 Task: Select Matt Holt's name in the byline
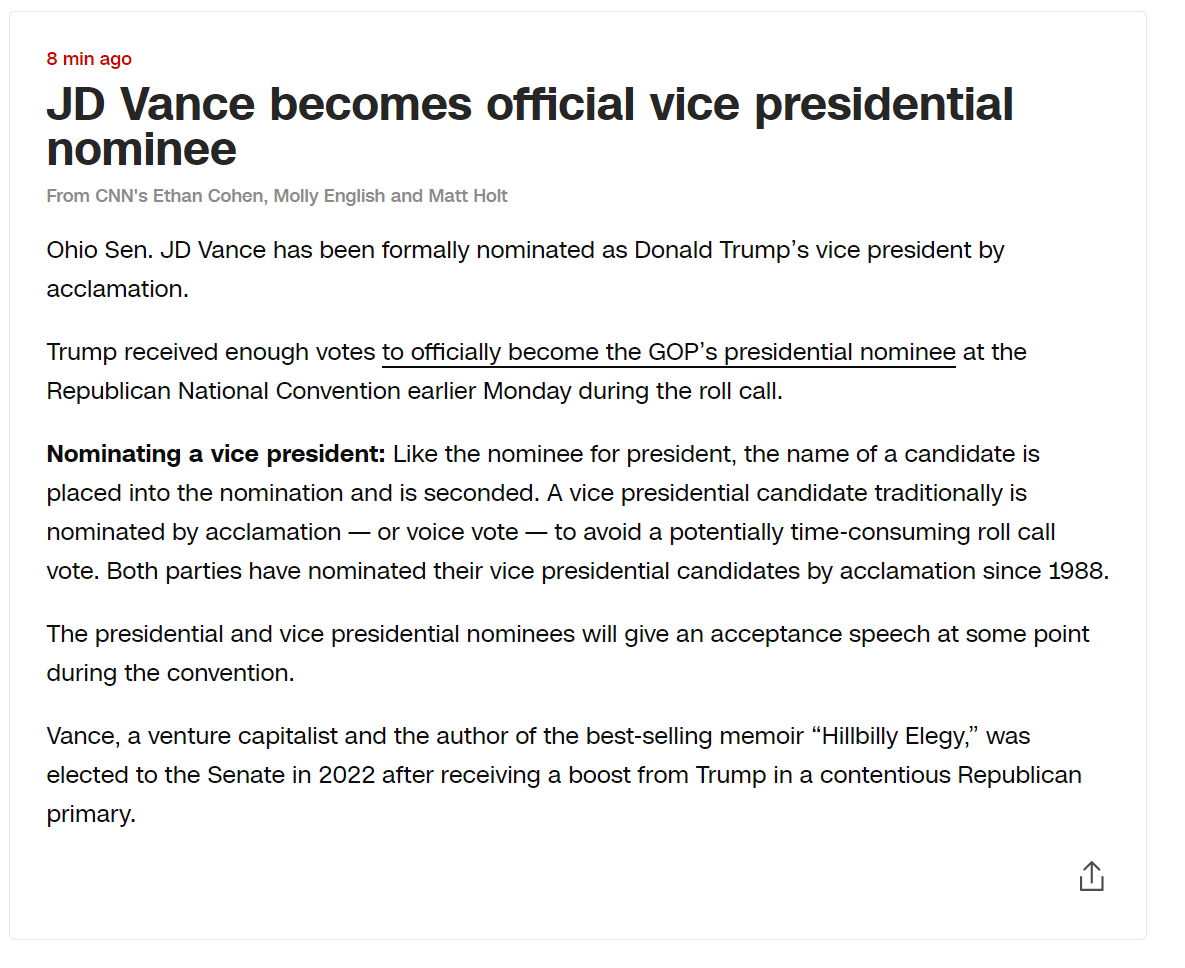click(468, 196)
